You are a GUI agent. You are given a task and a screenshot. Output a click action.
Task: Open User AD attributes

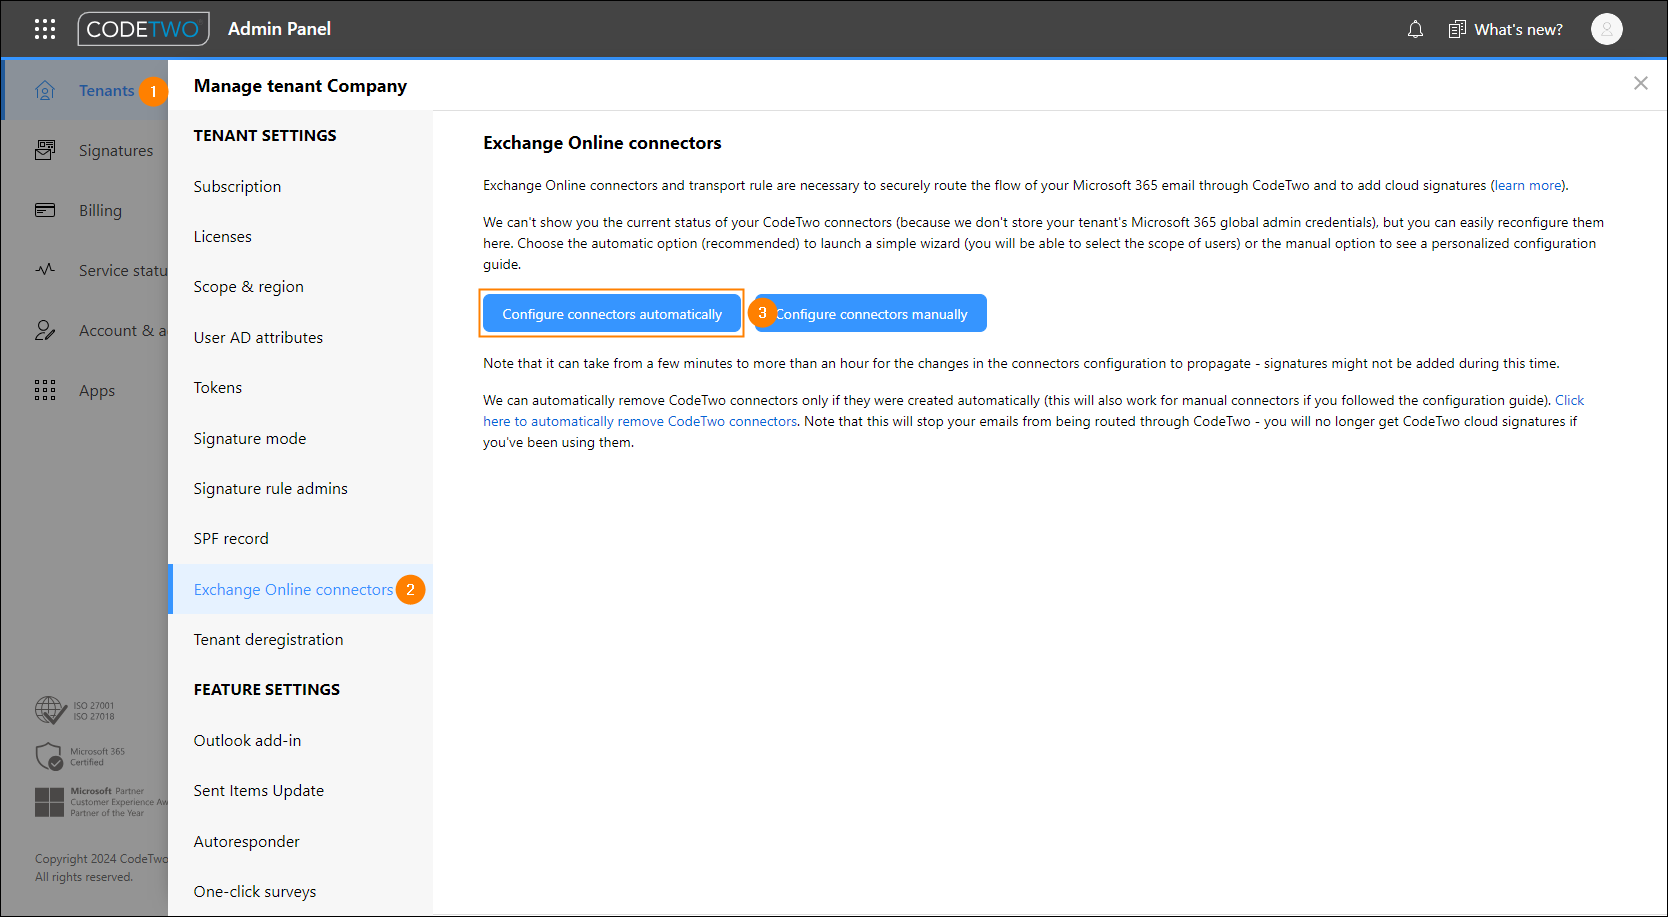tap(258, 338)
